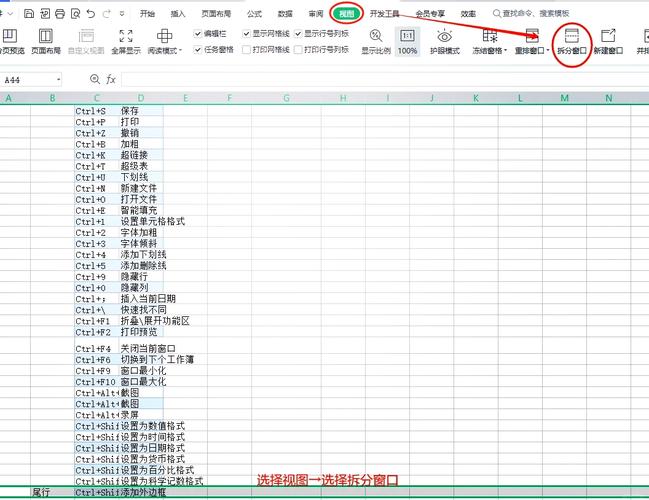The width and height of the screenshot is (649, 500).
Task: Open the 插入 ribbon tab
Action: pyautogui.click(x=178, y=14)
